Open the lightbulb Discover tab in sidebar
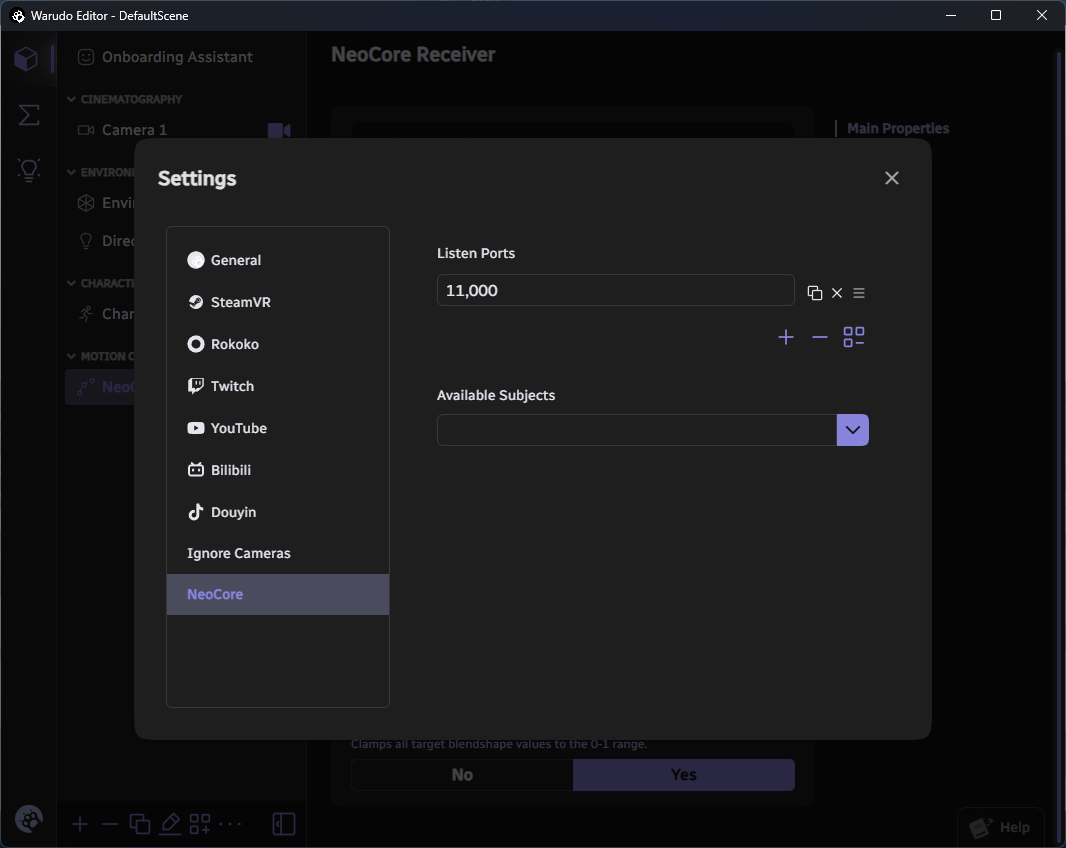 [29, 169]
